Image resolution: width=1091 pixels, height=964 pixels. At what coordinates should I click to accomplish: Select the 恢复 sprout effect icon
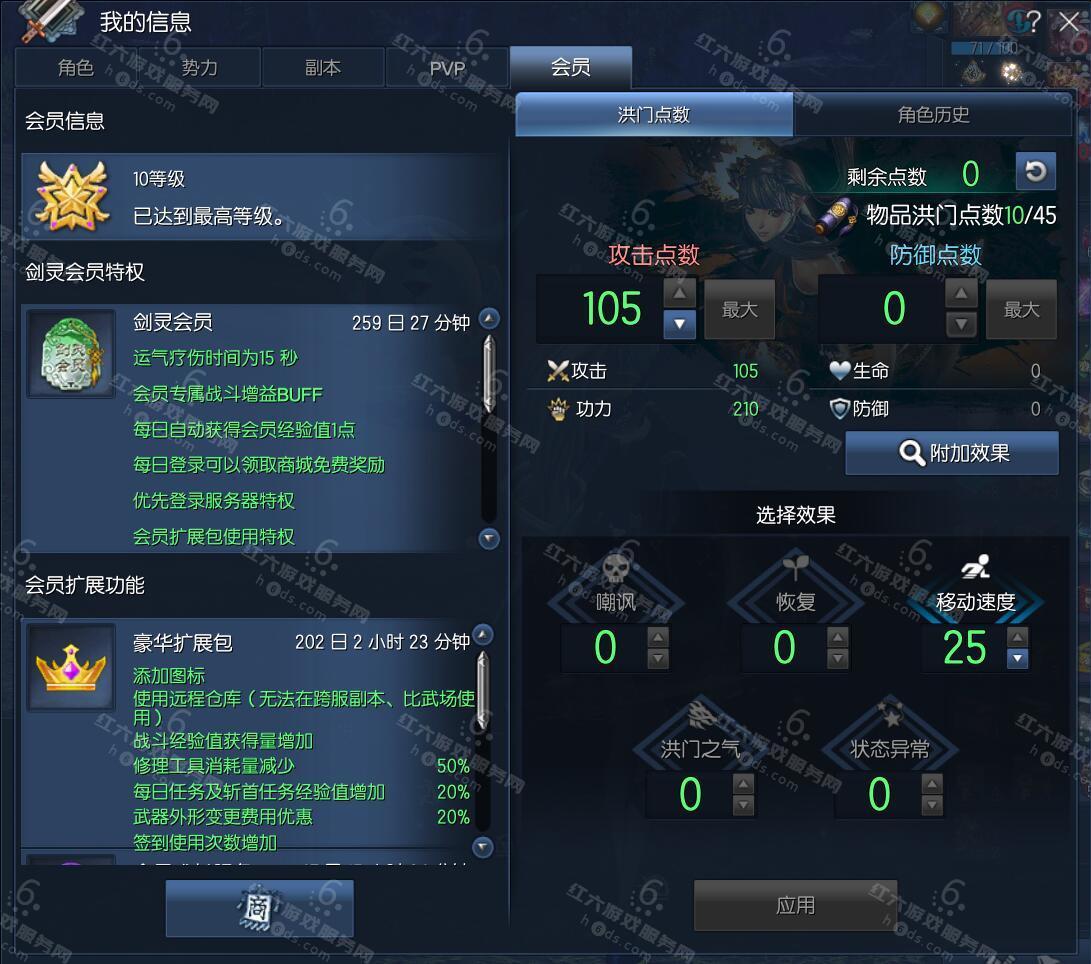click(x=795, y=567)
